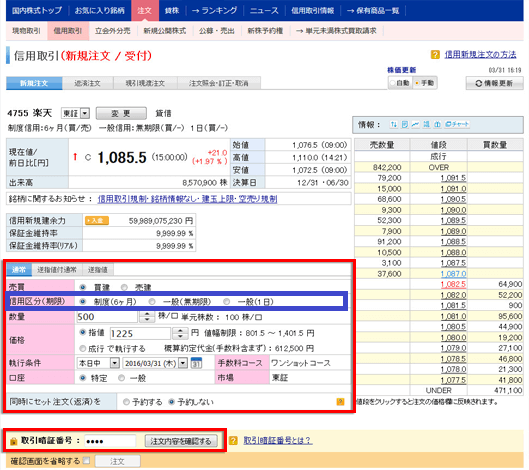Set price update to 自動
The width and height of the screenshot is (529, 470).
[392, 83]
